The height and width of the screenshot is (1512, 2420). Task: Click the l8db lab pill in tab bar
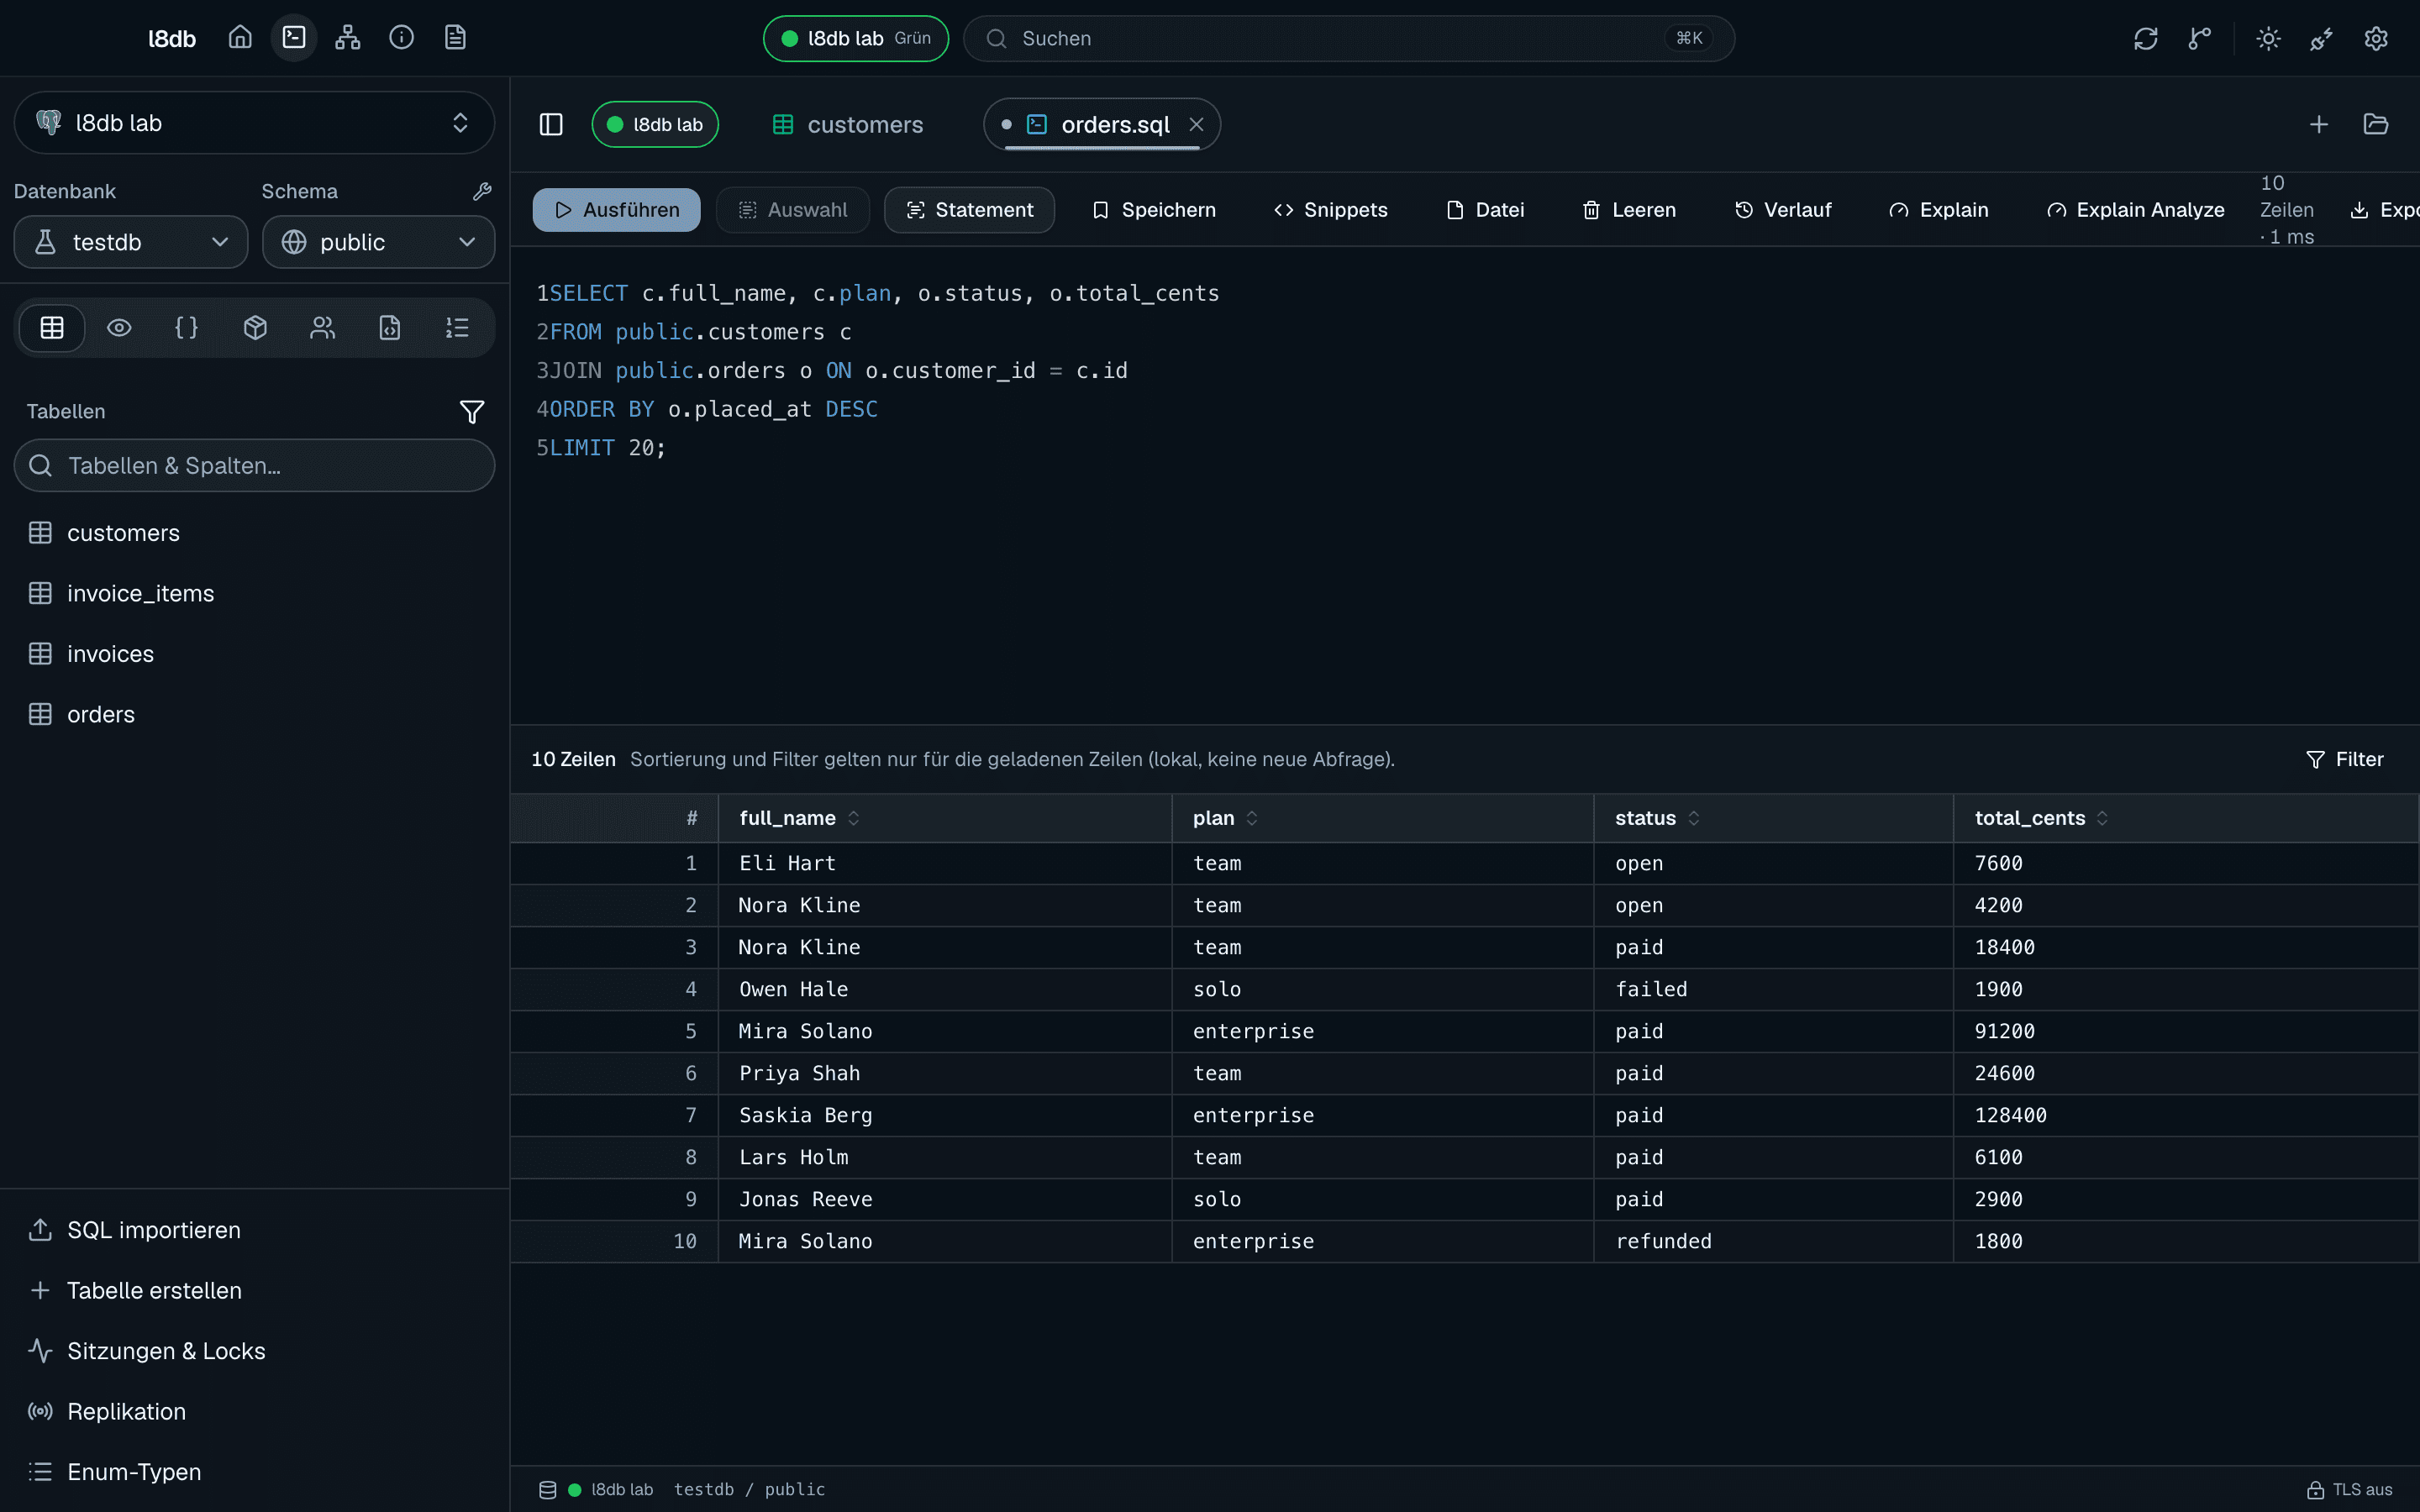(x=655, y=124)
